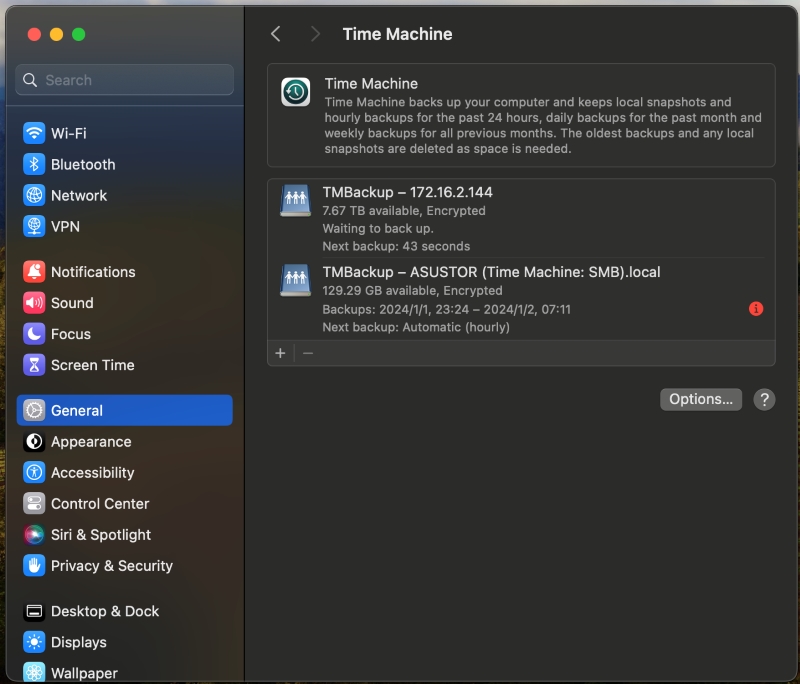Select the Bluetooth sidebar label
800x684 pixels.
pos(83,165)
